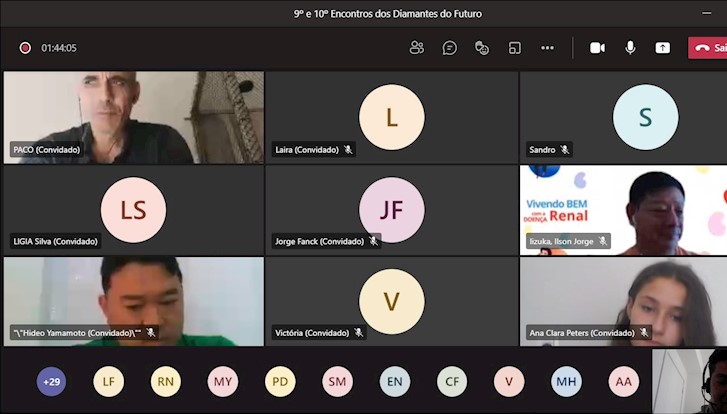Click the muted mic icon beside Laira
Screen dimensions: 727x414
tap(348, 150)
